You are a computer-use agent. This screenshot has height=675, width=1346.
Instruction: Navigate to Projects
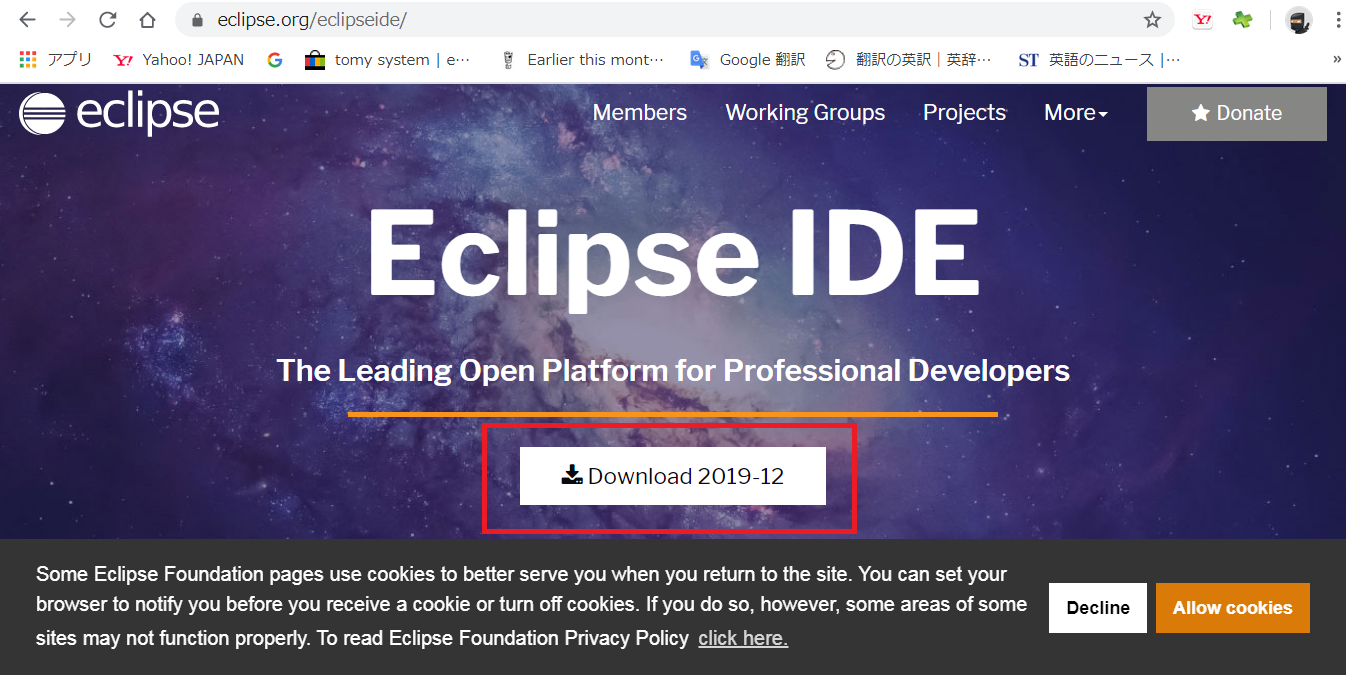(963, 112)
